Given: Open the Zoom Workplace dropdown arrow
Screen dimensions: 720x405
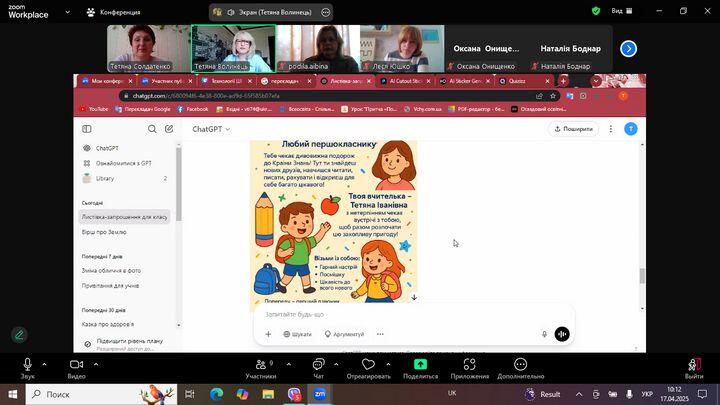Looking at the screenshot, I should (68, 12).
